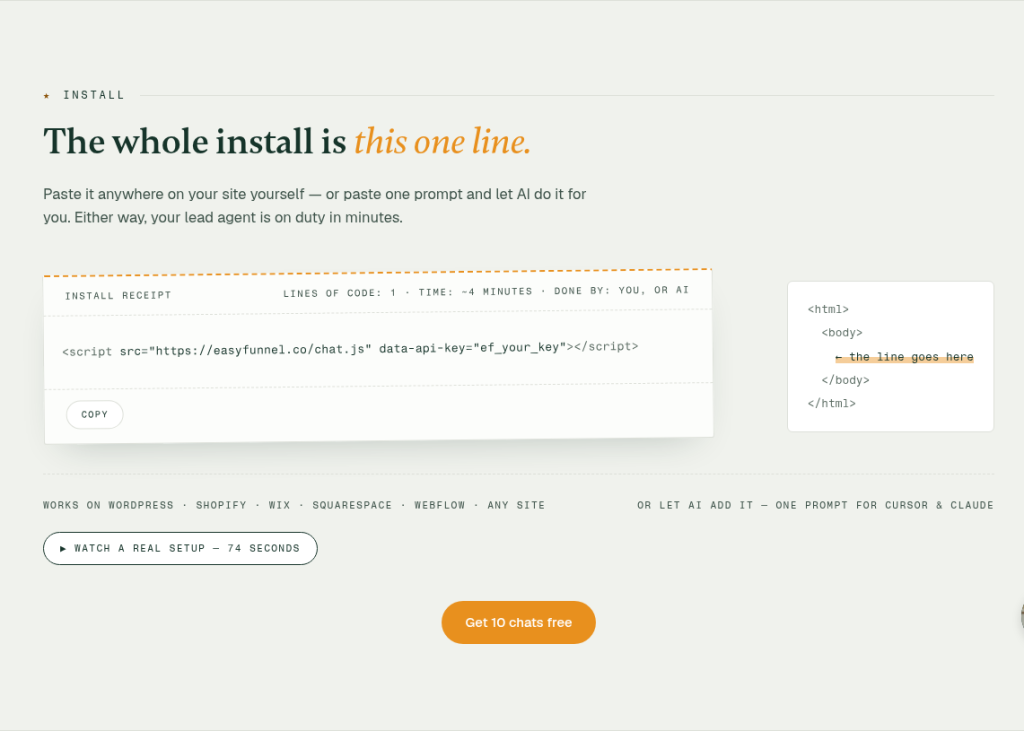Click 'TIME: ~4 MINUTES' text
The height and width of the screenshot is (731, 1024).
[475, 291]
